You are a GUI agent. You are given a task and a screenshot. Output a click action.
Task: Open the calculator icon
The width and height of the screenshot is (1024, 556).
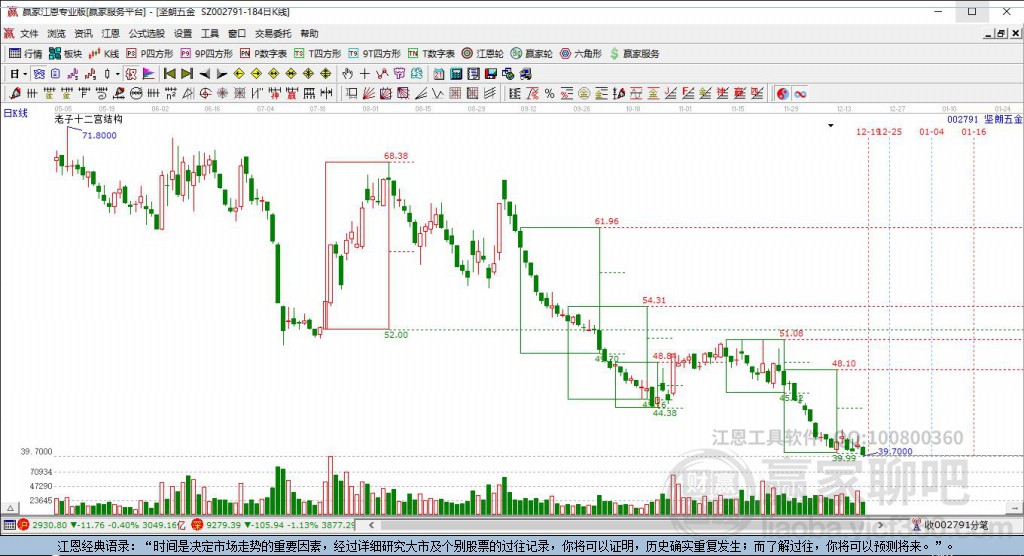(x=456, y=74)
